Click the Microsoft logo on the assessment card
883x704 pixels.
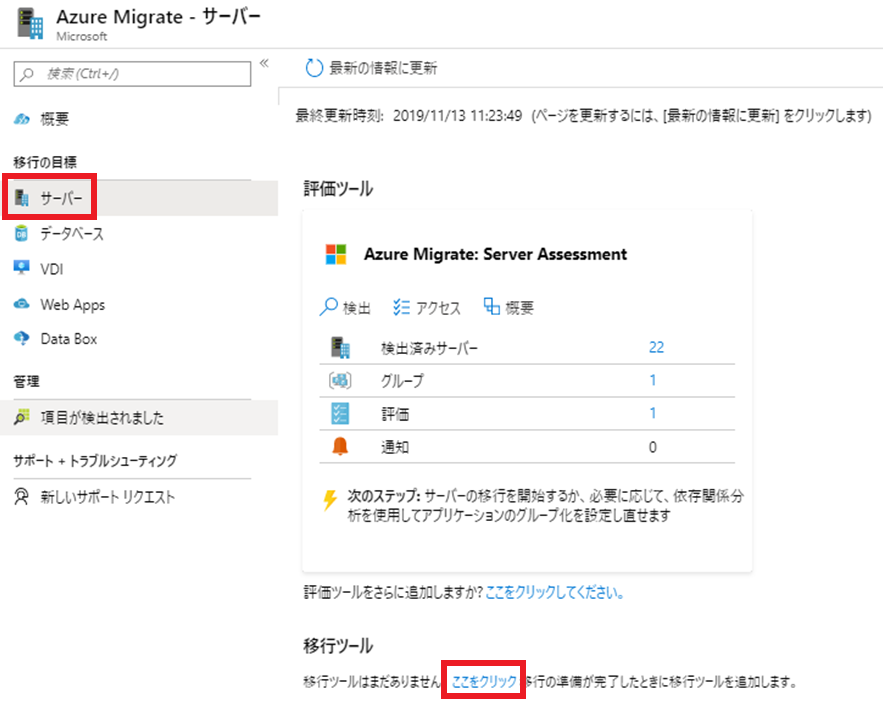[336, 254]
